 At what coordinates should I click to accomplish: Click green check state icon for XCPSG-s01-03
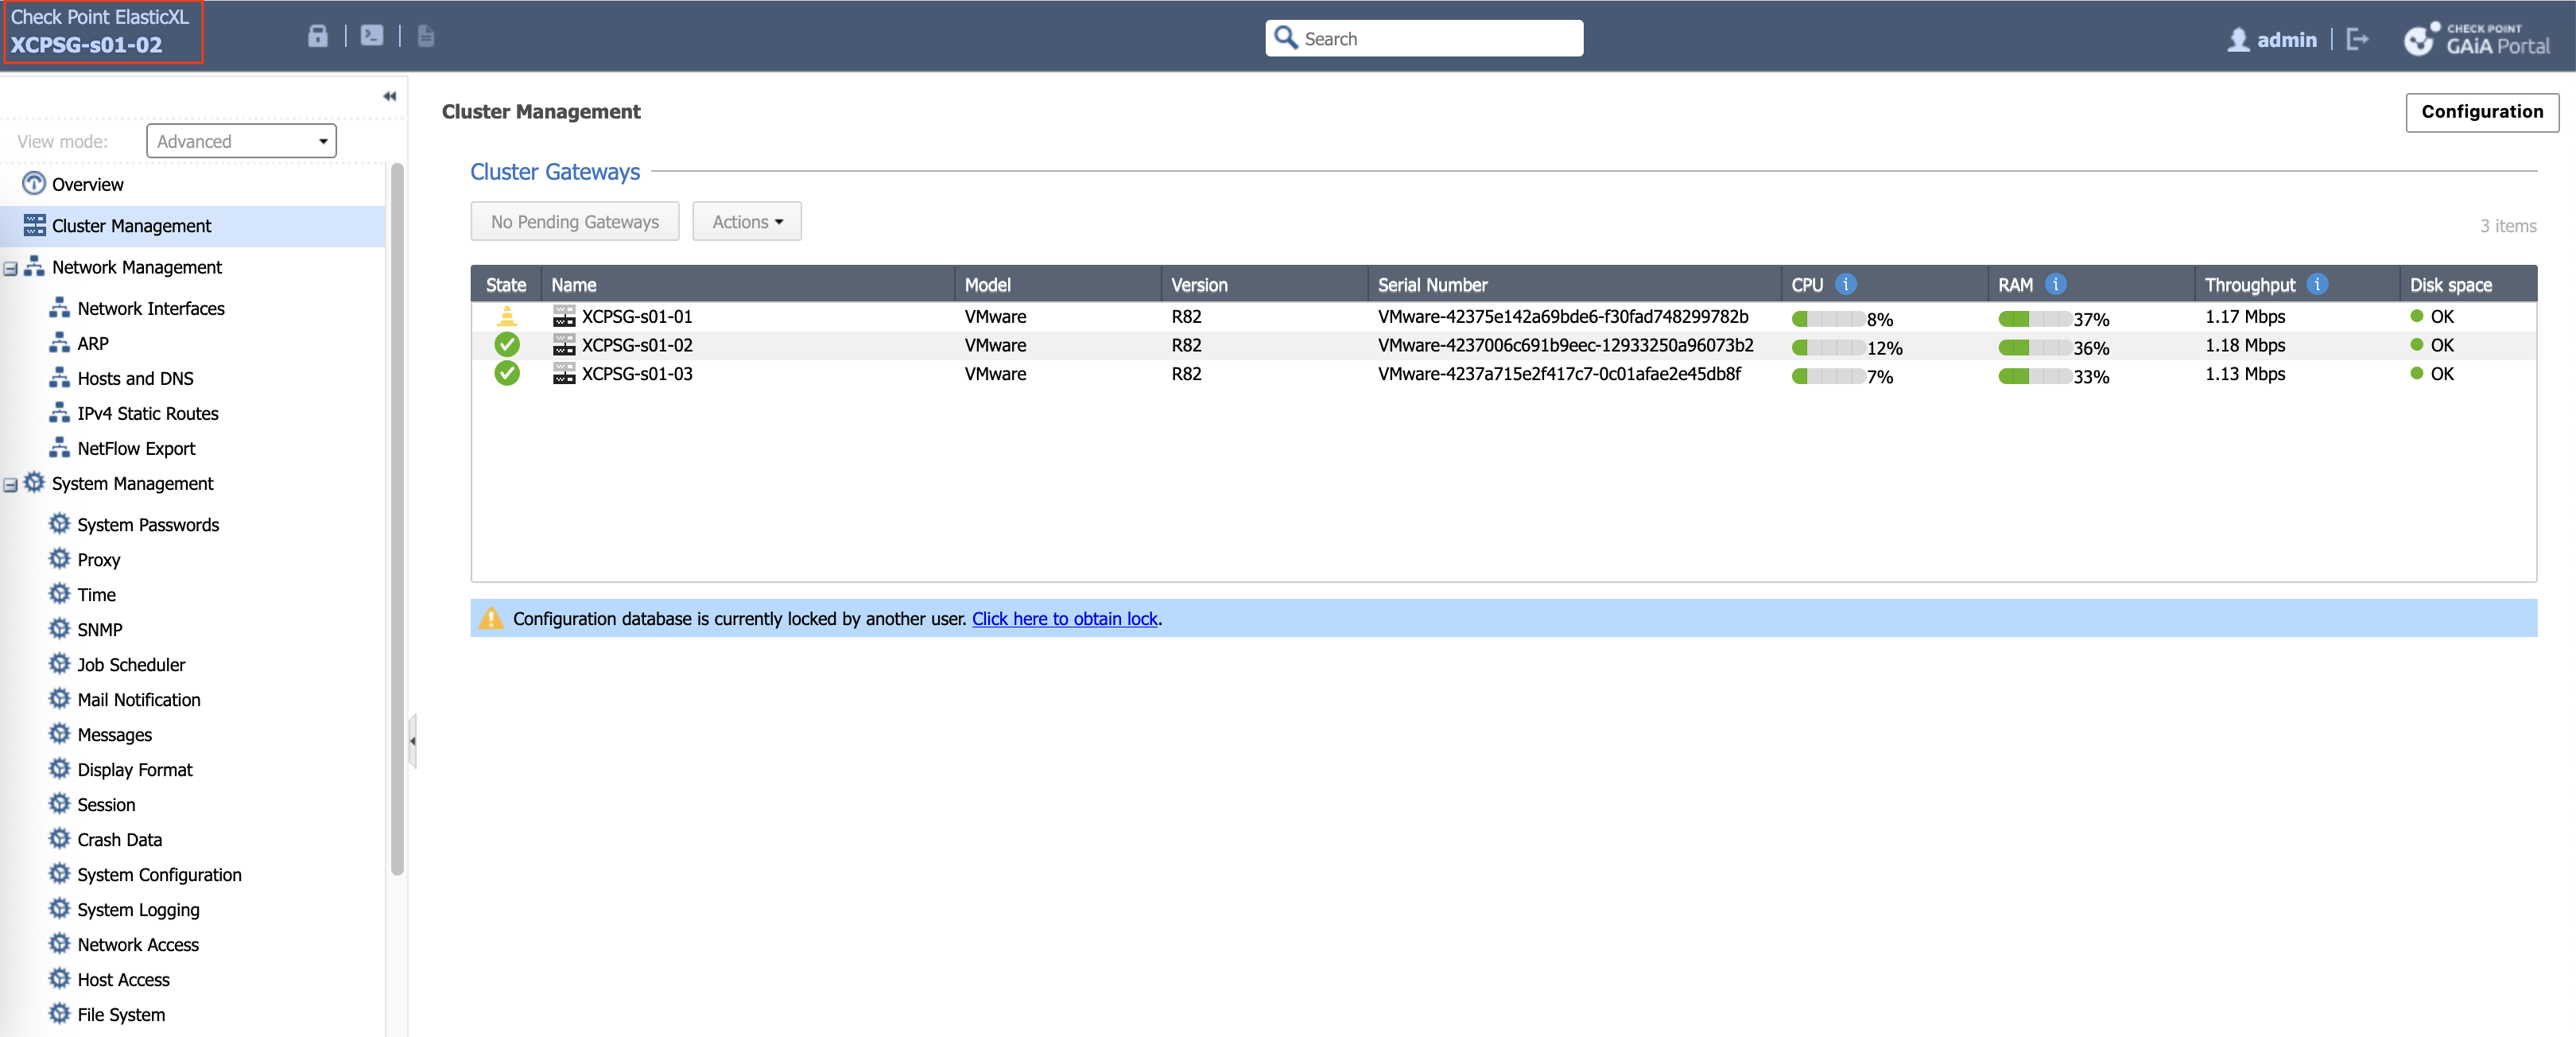[507, 374]
